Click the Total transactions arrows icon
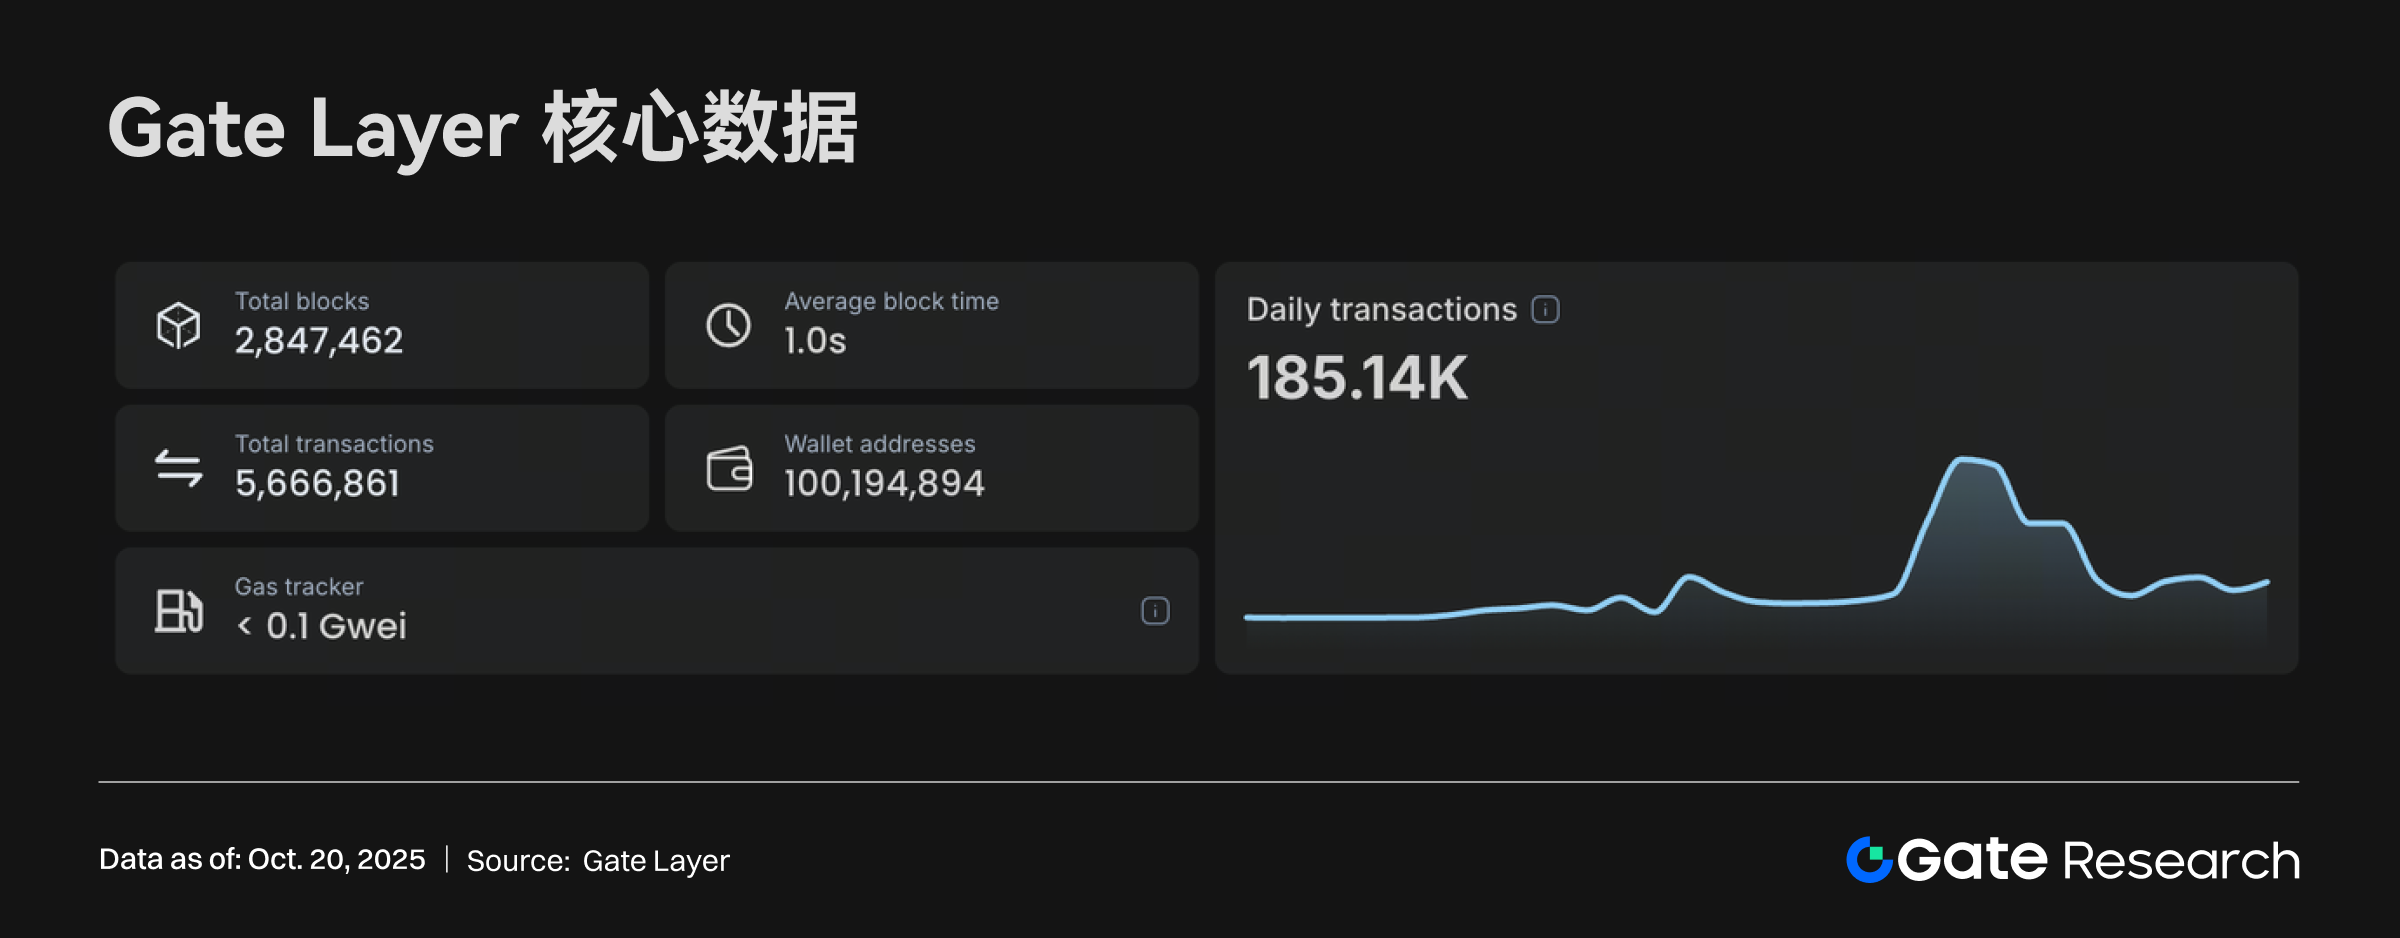2400x938 pixels. tap(179, 468)
